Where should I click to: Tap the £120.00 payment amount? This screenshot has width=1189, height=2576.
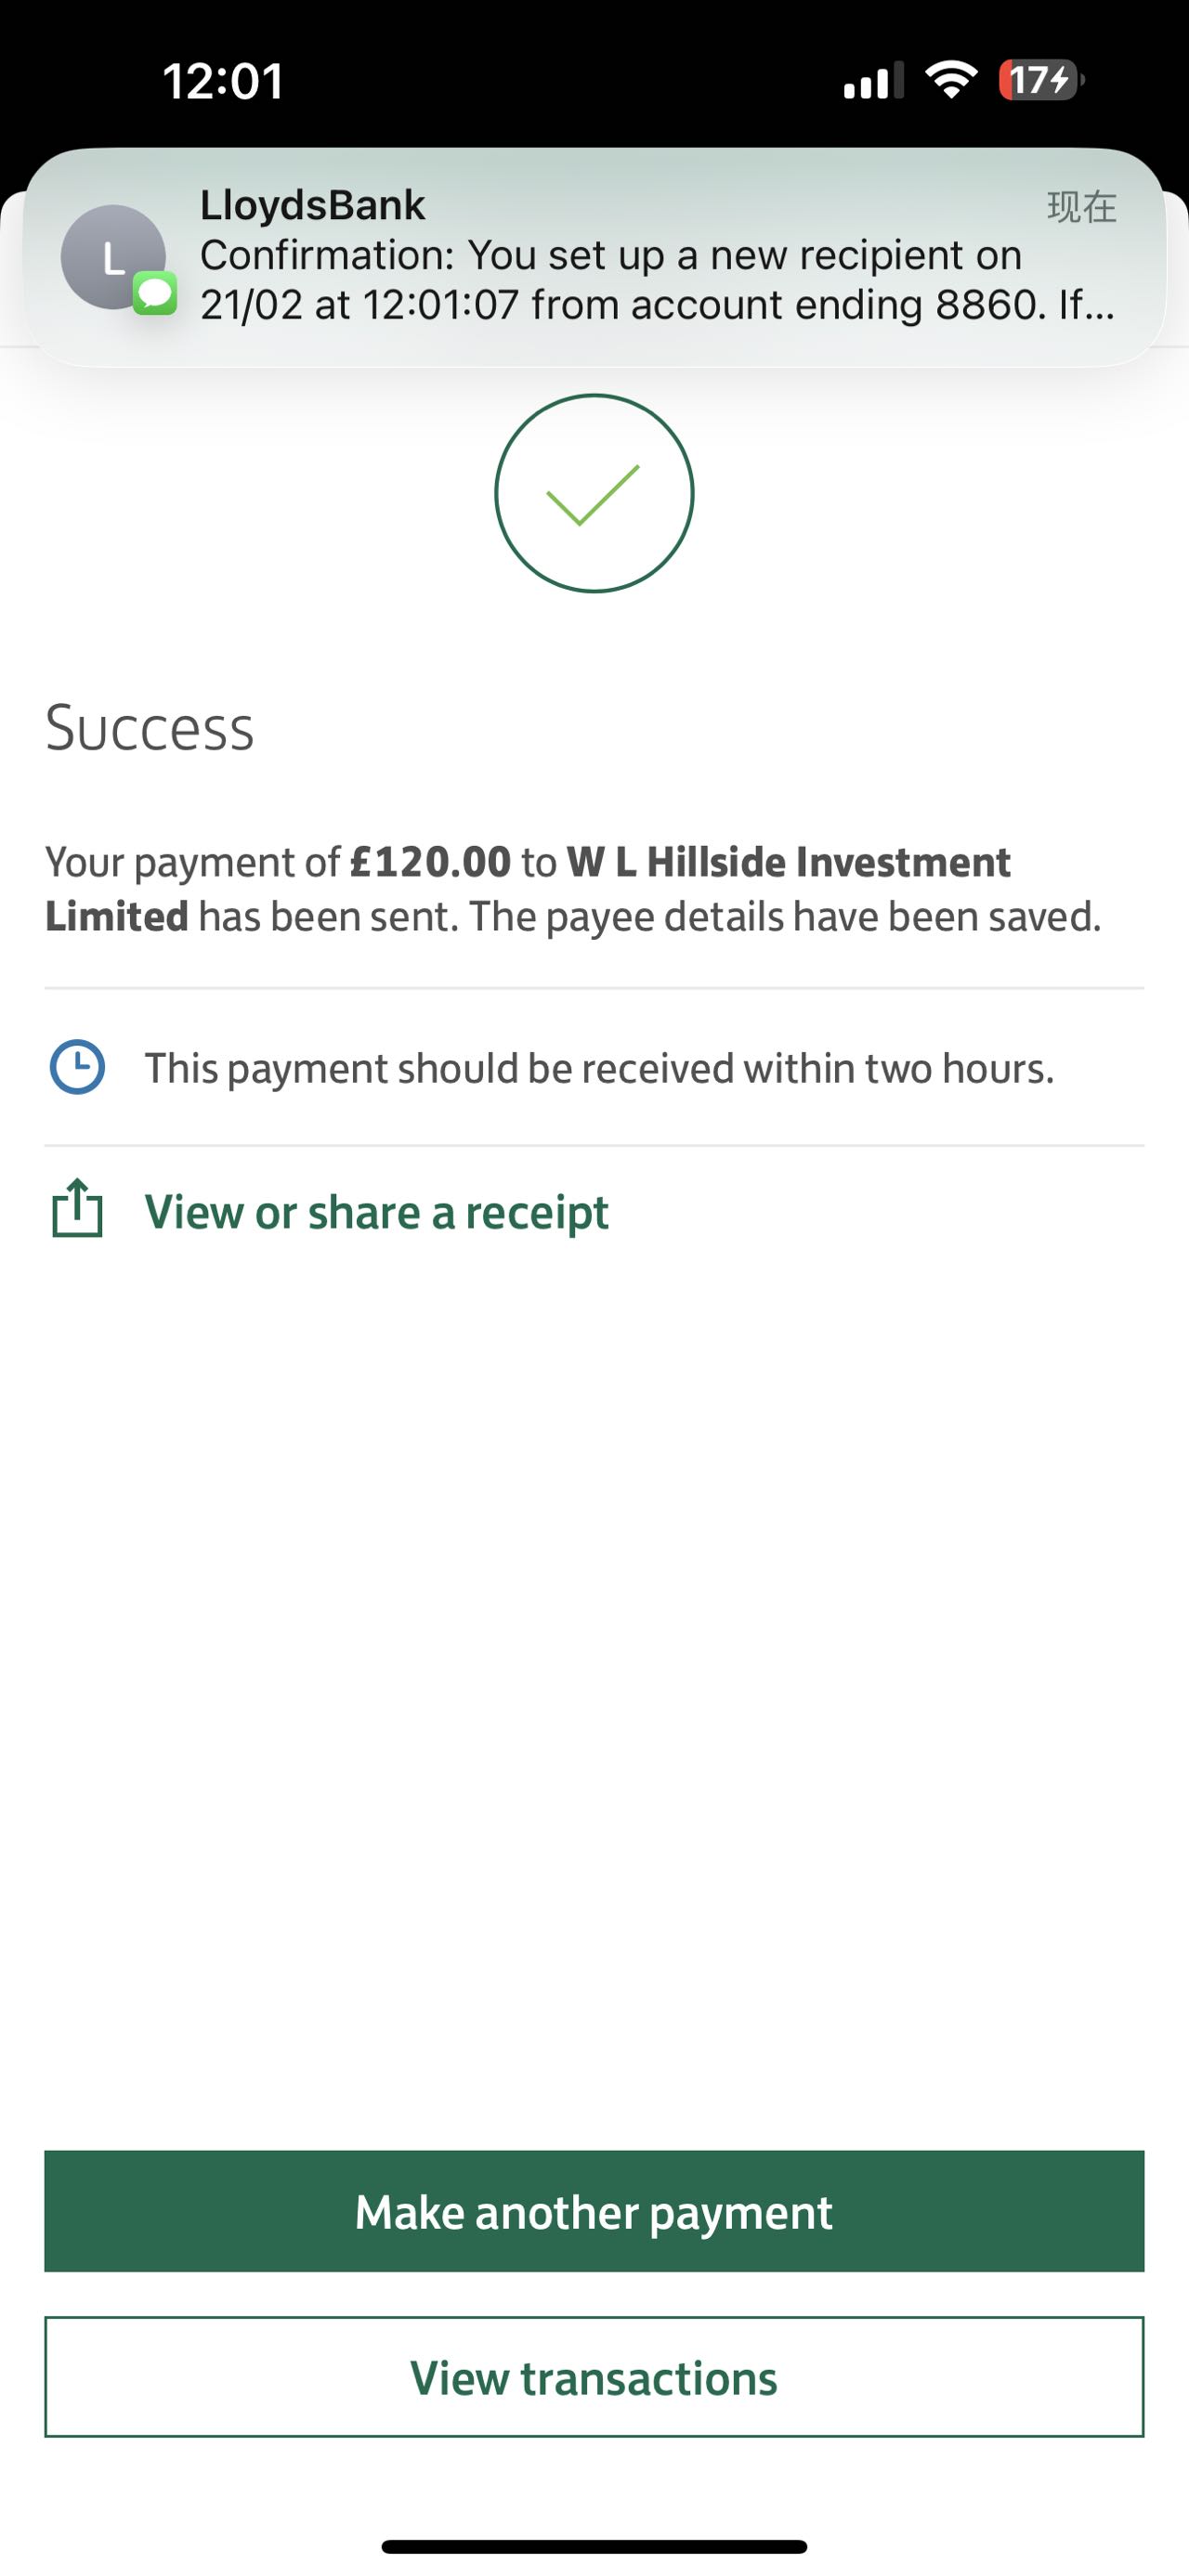[x=430, y=862]
